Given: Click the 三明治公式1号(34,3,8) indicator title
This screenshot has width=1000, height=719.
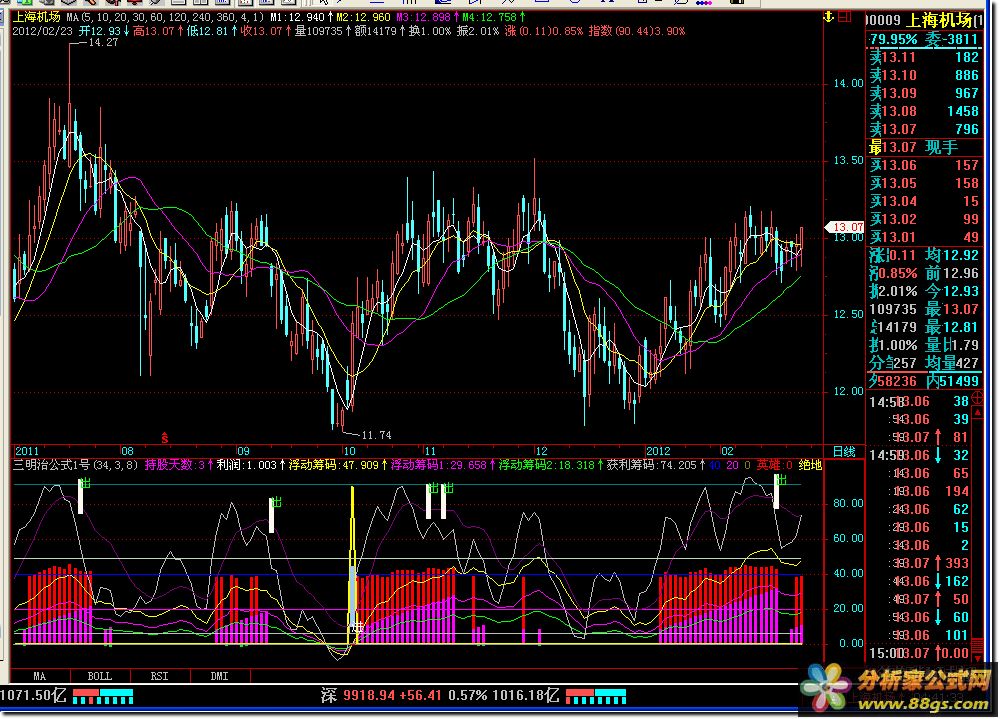Looking at the screenshot, I should point(76,465).
